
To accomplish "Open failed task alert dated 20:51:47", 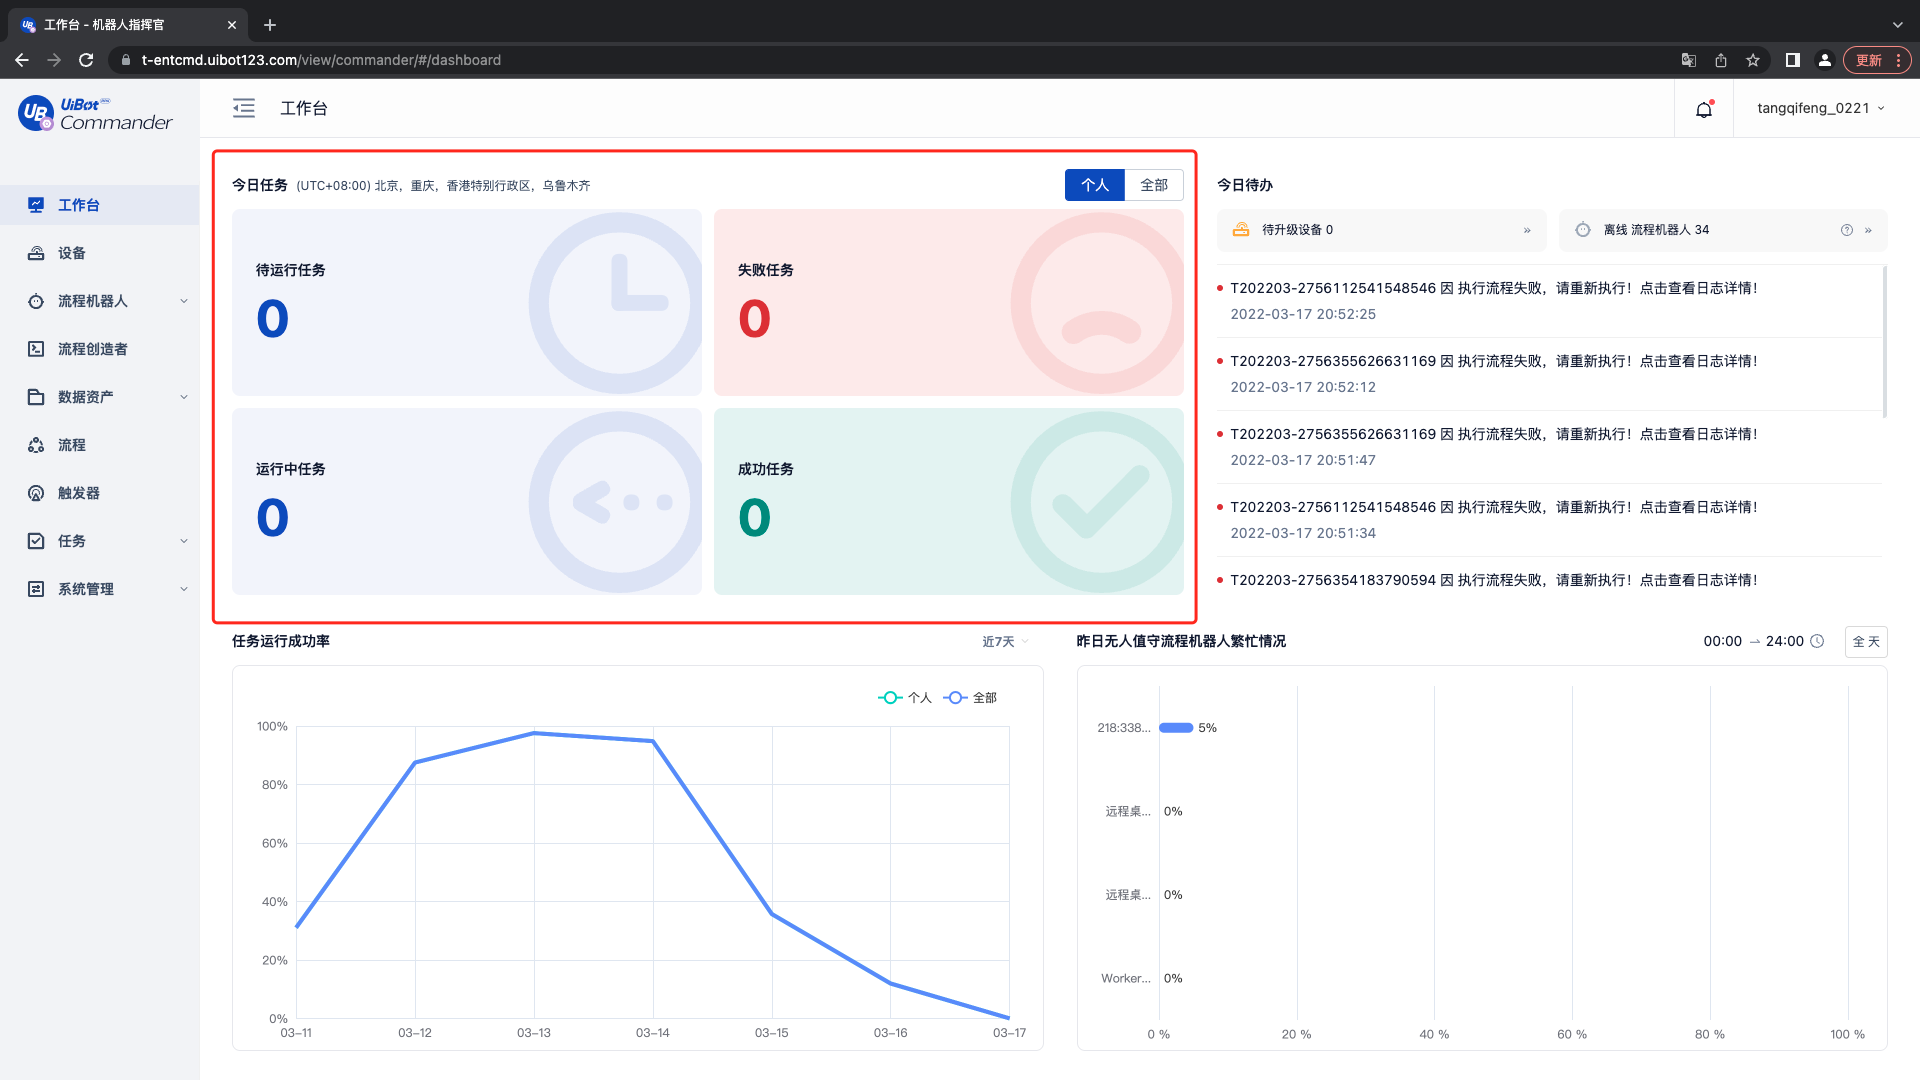I will (1548, 446).
